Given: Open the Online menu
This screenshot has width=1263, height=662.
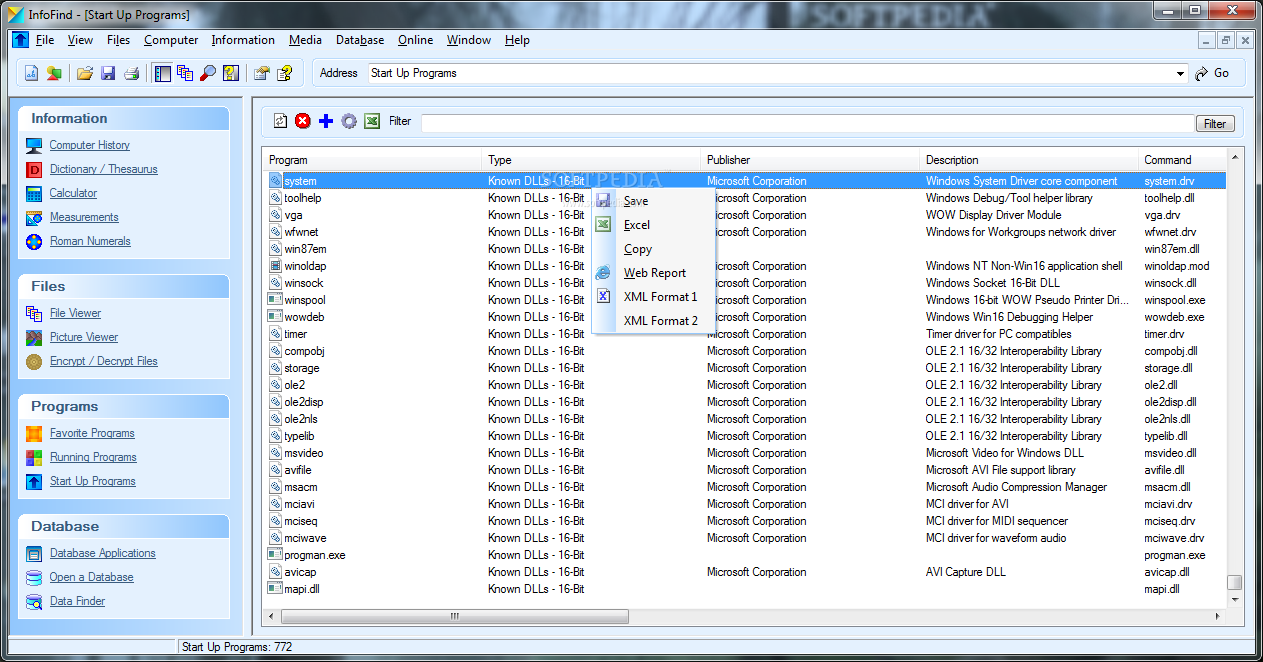Looking at the screenshot, I should [415, 40].
